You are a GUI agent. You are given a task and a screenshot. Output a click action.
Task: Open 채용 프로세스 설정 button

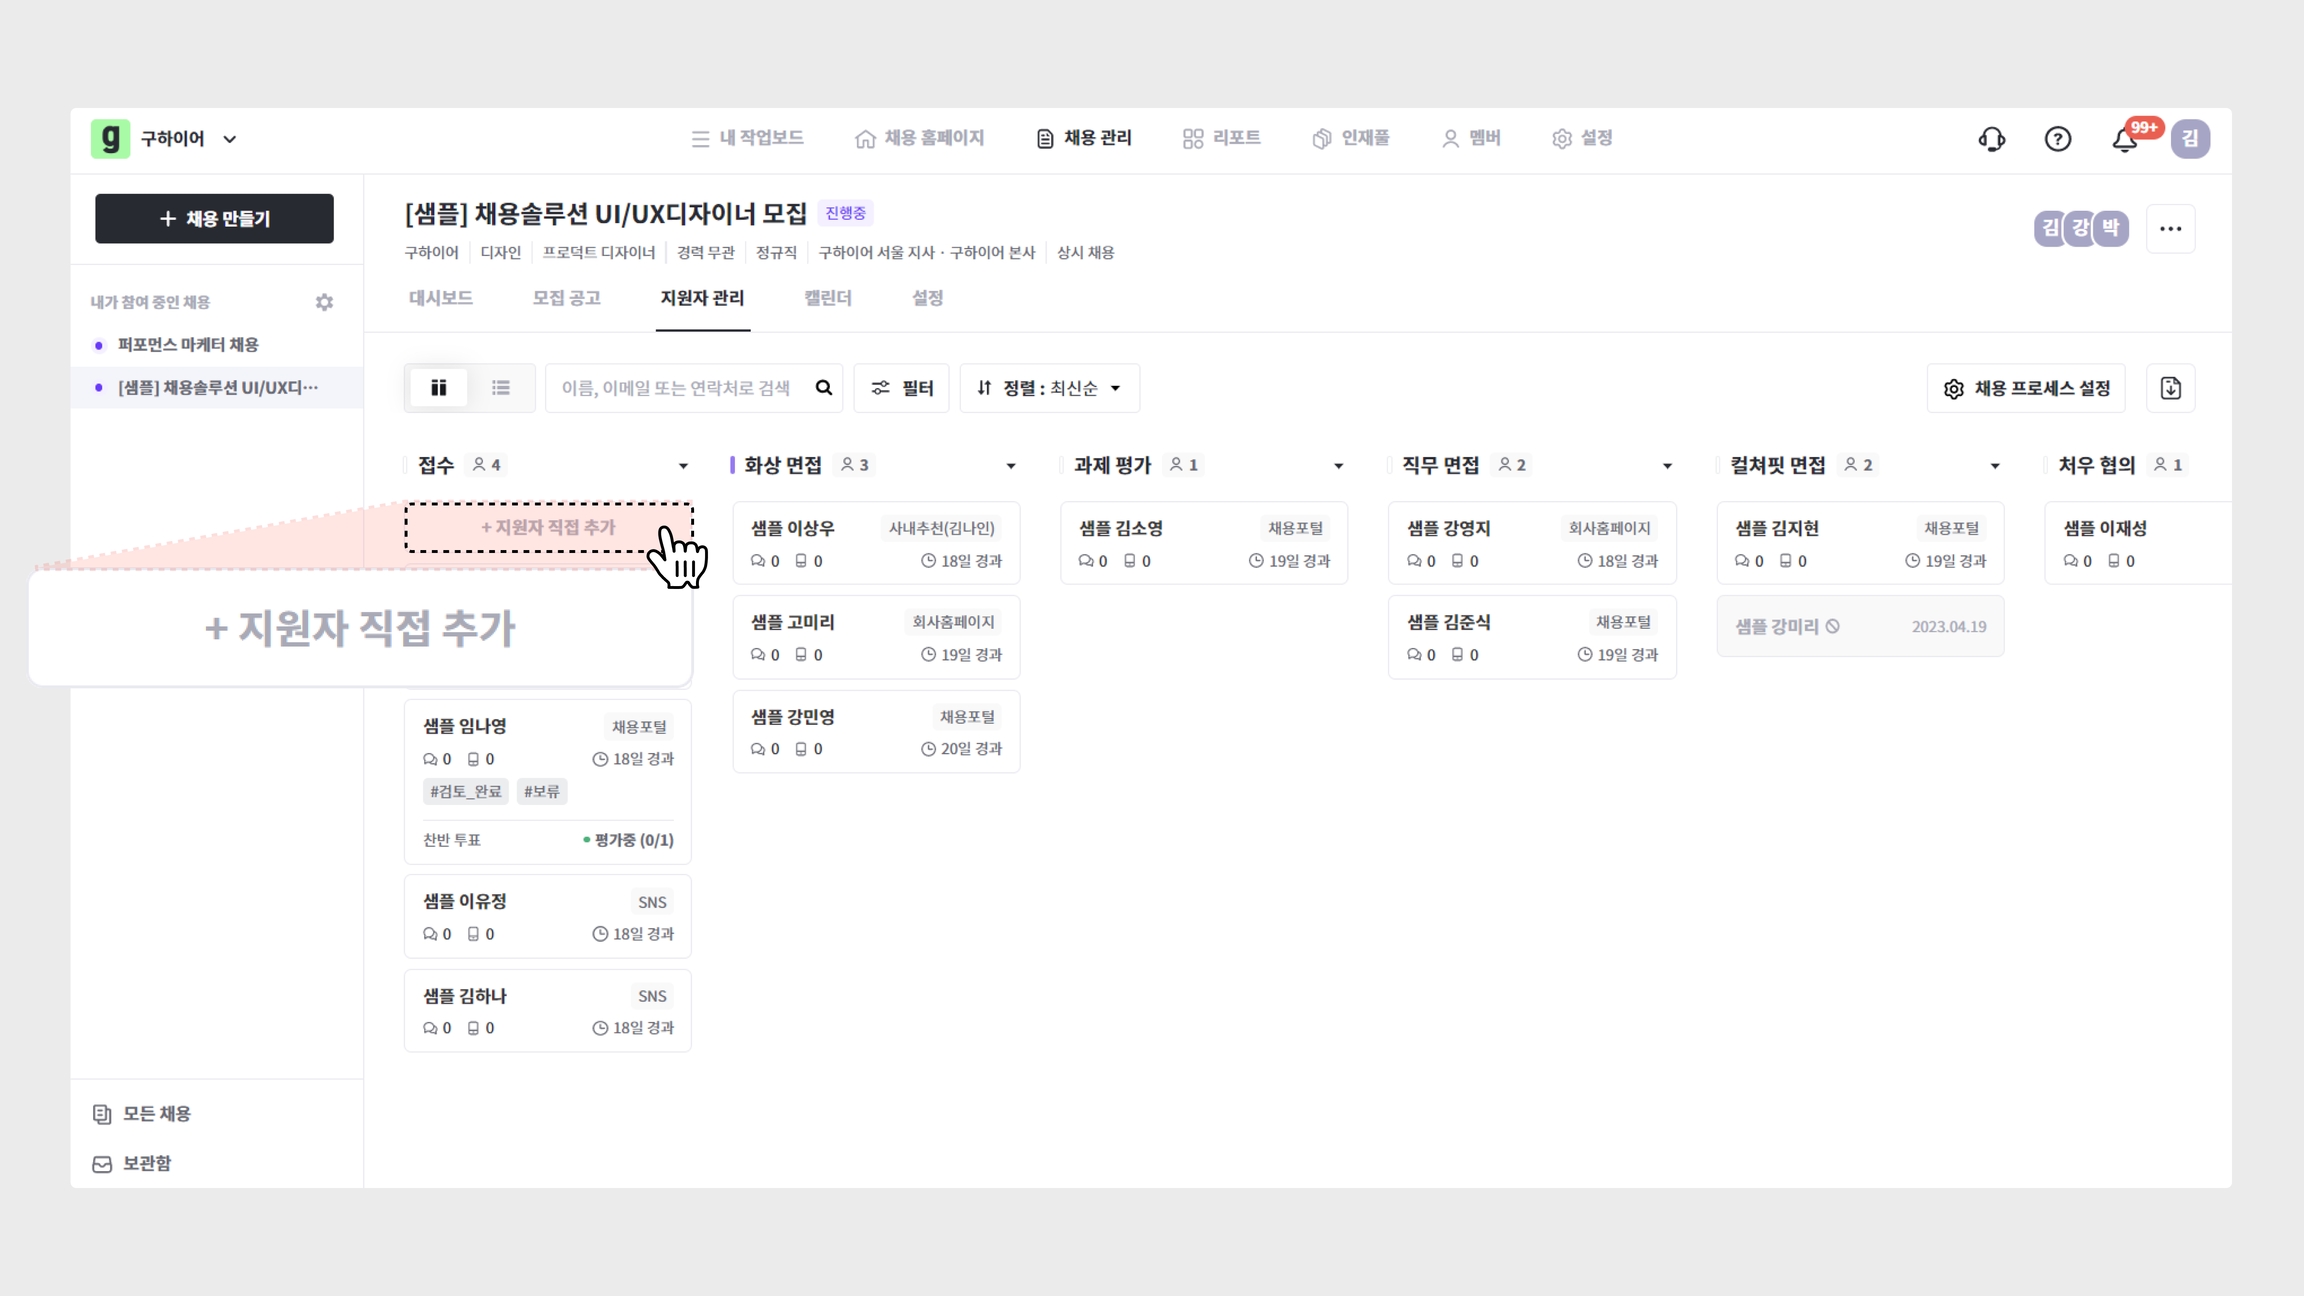2026,388
